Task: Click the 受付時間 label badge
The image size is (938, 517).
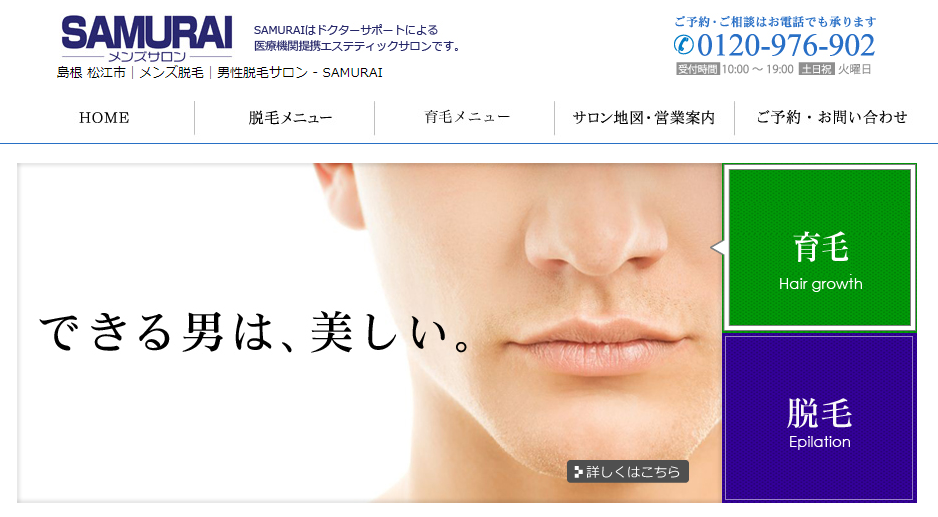Action: click(x=698, y=69)
